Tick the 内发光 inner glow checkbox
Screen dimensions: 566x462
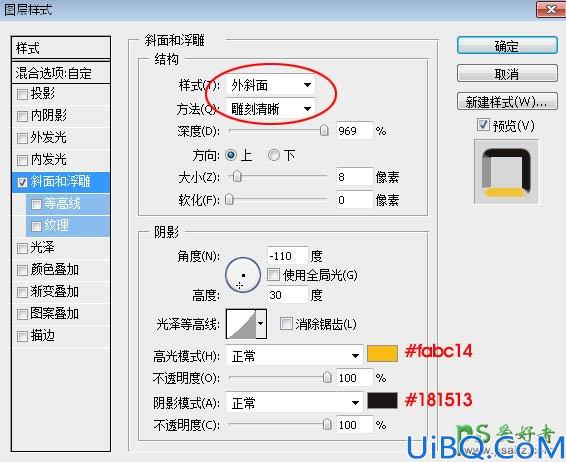coord(22,160)
